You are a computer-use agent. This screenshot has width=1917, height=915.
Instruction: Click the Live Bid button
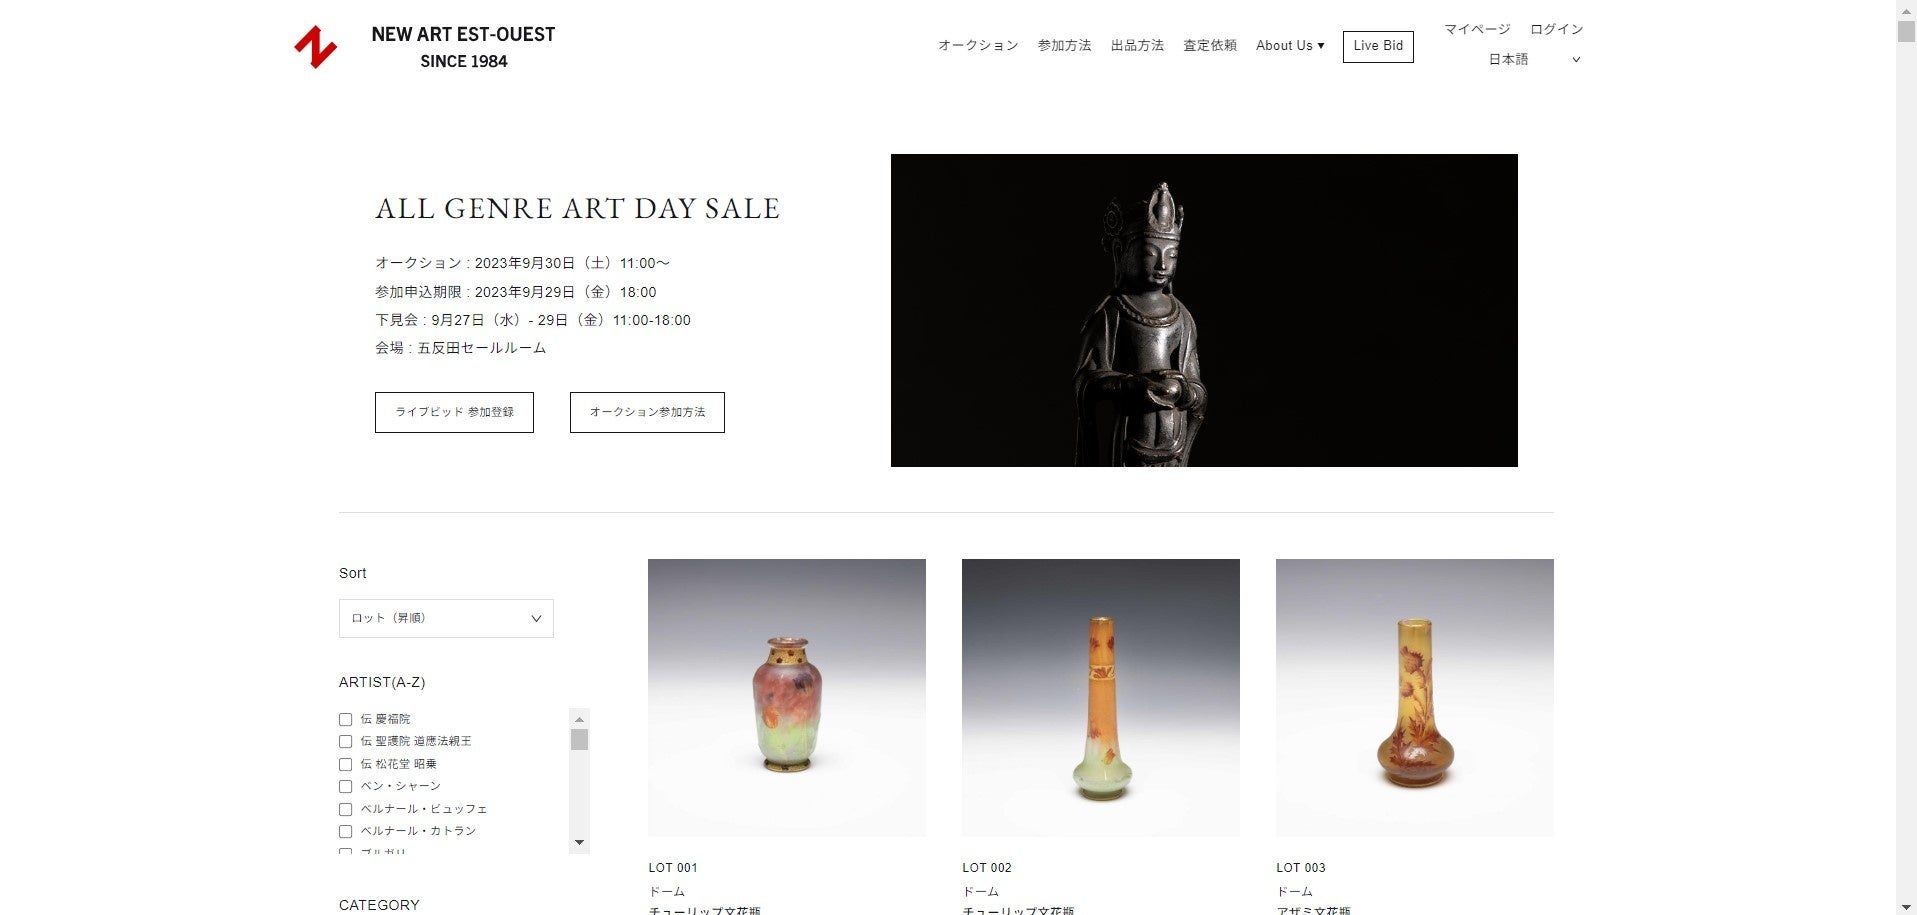[x=1378, y=46]
